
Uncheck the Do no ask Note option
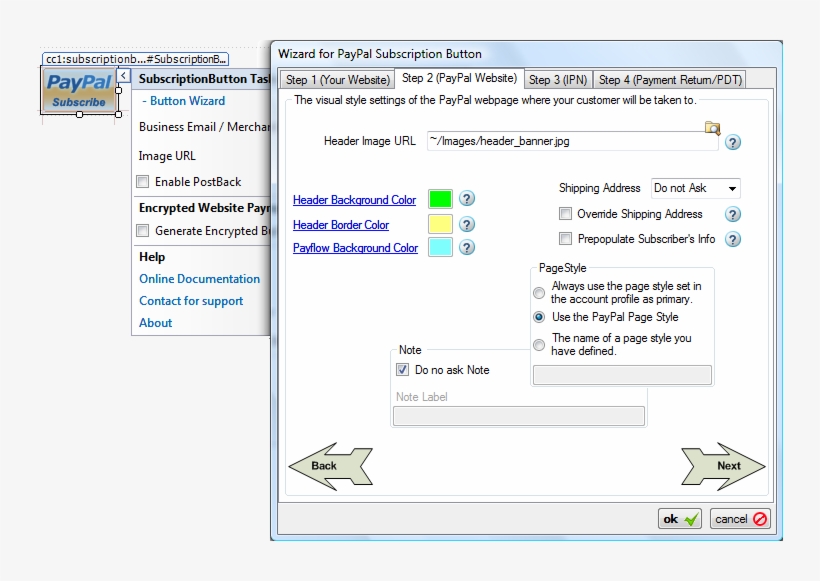403,369
